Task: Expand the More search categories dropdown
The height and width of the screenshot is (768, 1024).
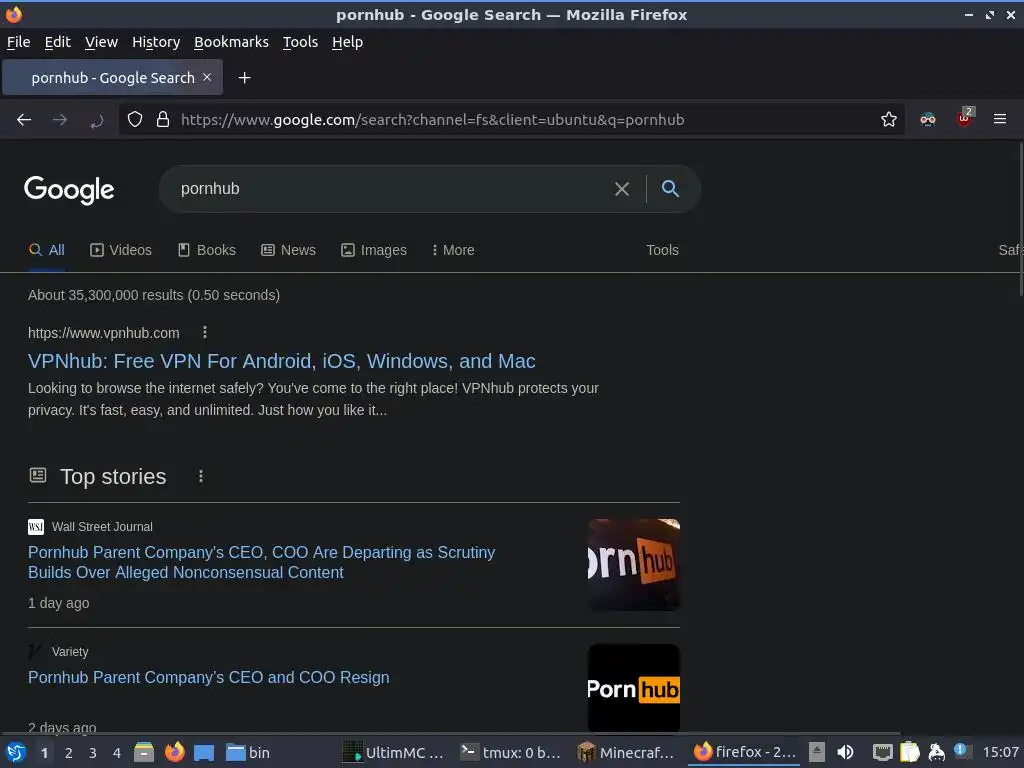Action: pos(453,250)
